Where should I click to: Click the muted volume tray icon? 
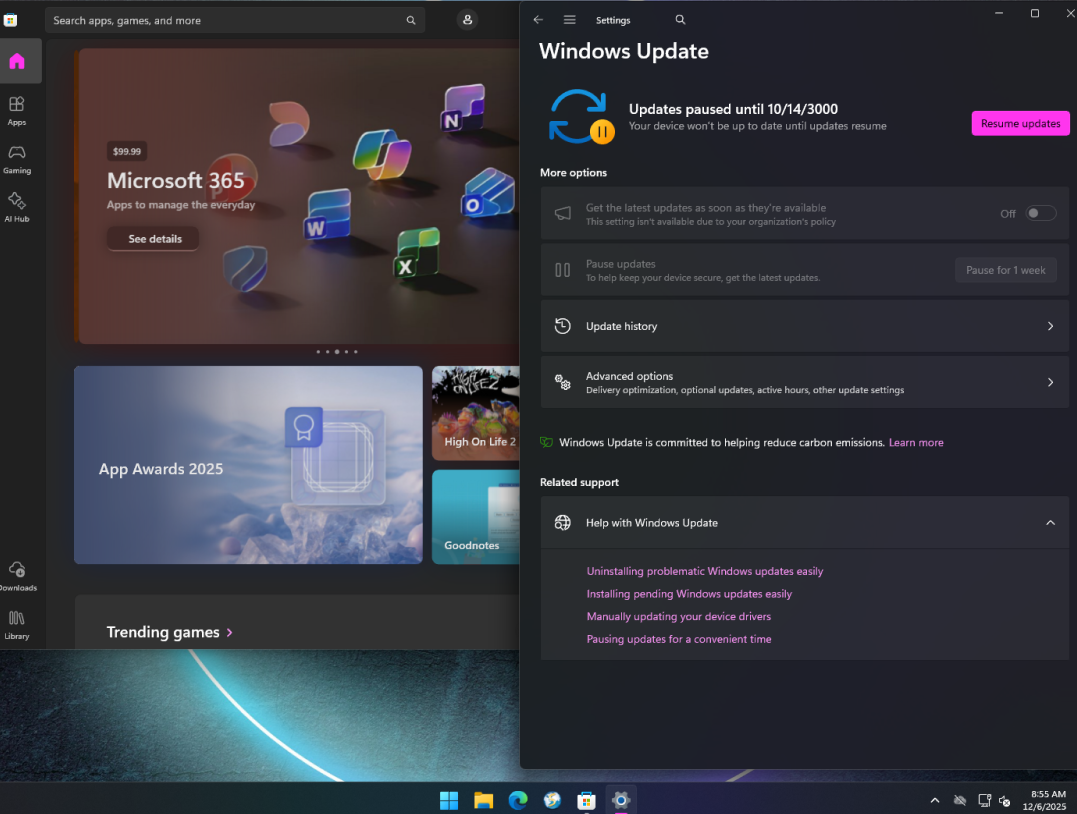coord(1005,800)
